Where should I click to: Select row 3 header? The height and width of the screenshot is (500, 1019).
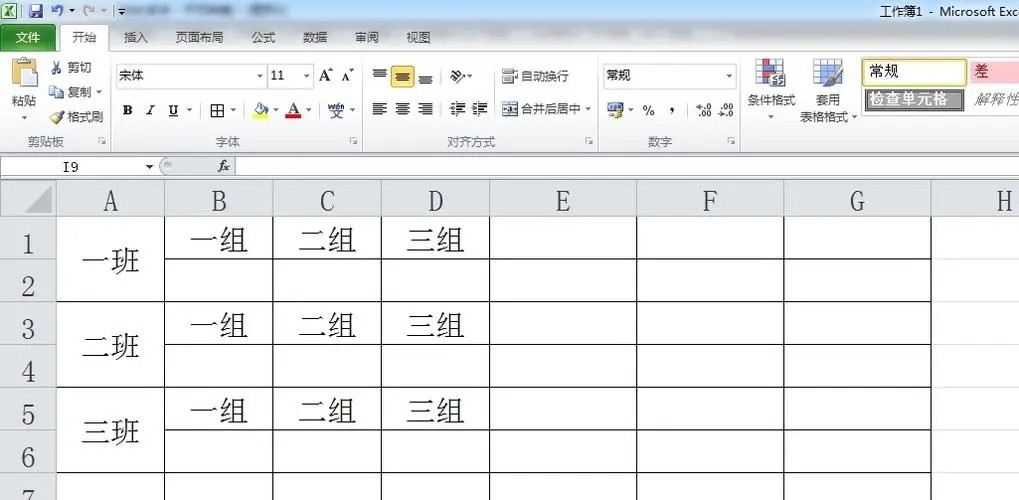(x=28, y=324)
